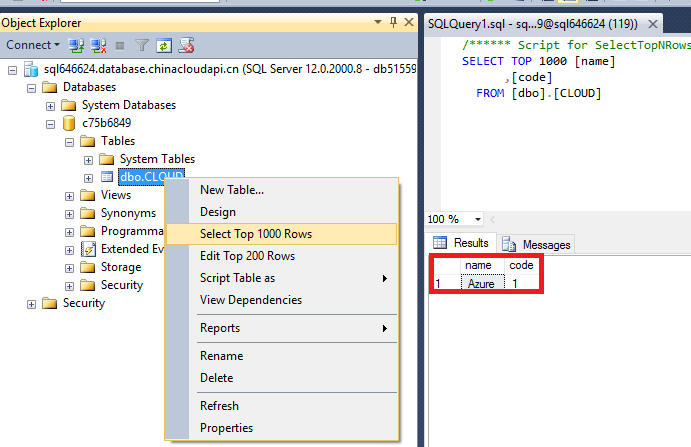Choose New Table... from context menu

click(x=282, y=190)
